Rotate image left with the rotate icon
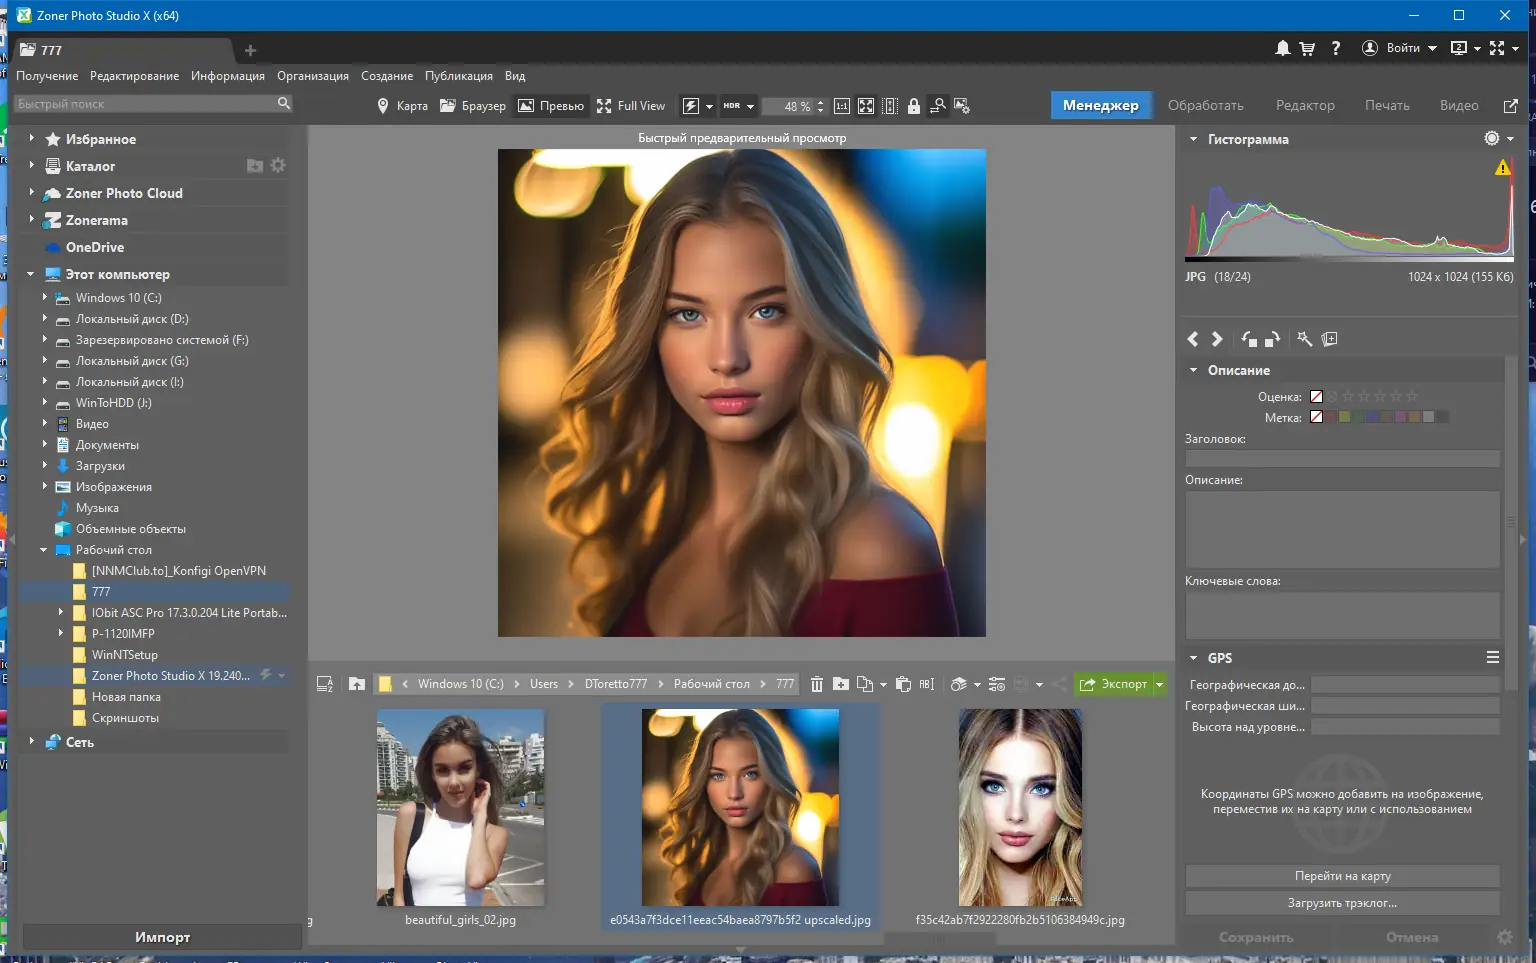 point(1249,339)
